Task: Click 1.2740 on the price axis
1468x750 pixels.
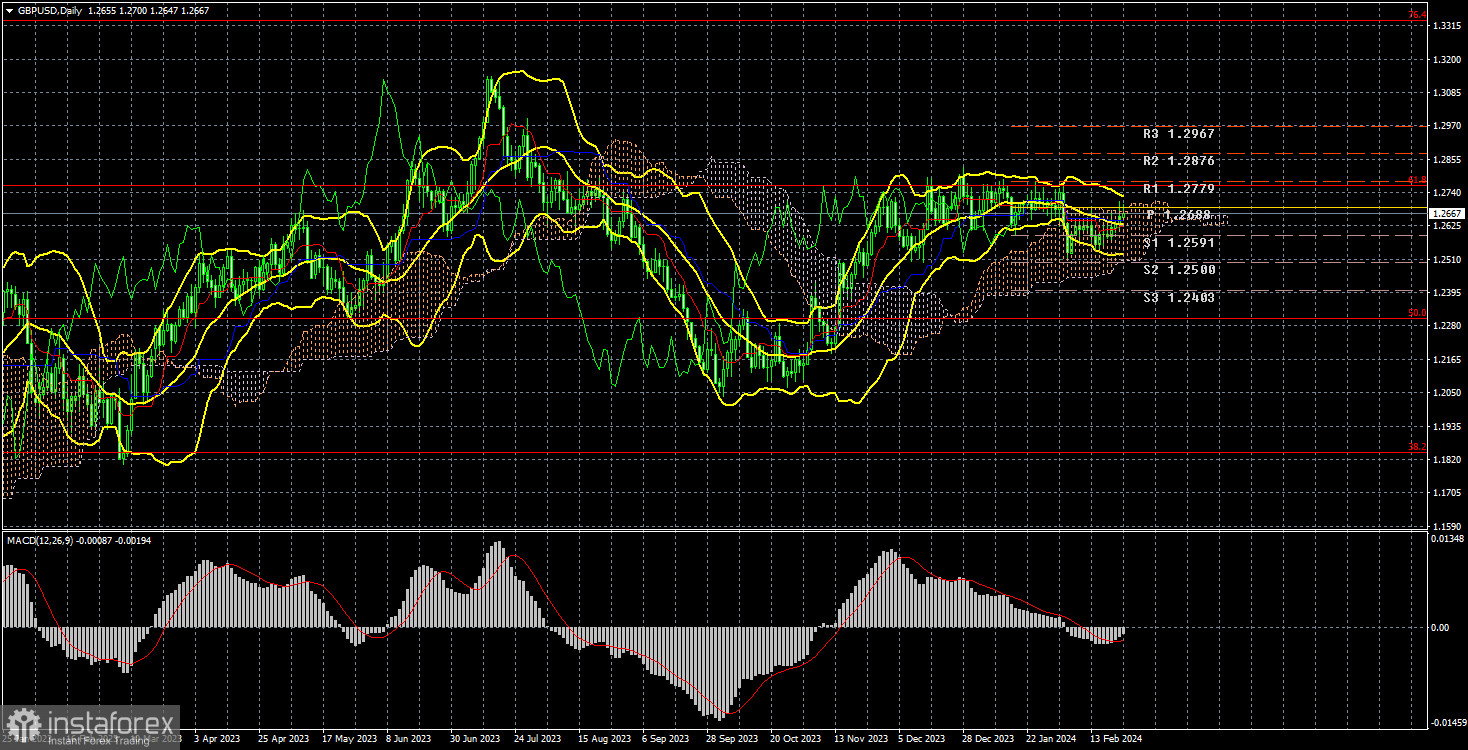Action: [1447, 193]
